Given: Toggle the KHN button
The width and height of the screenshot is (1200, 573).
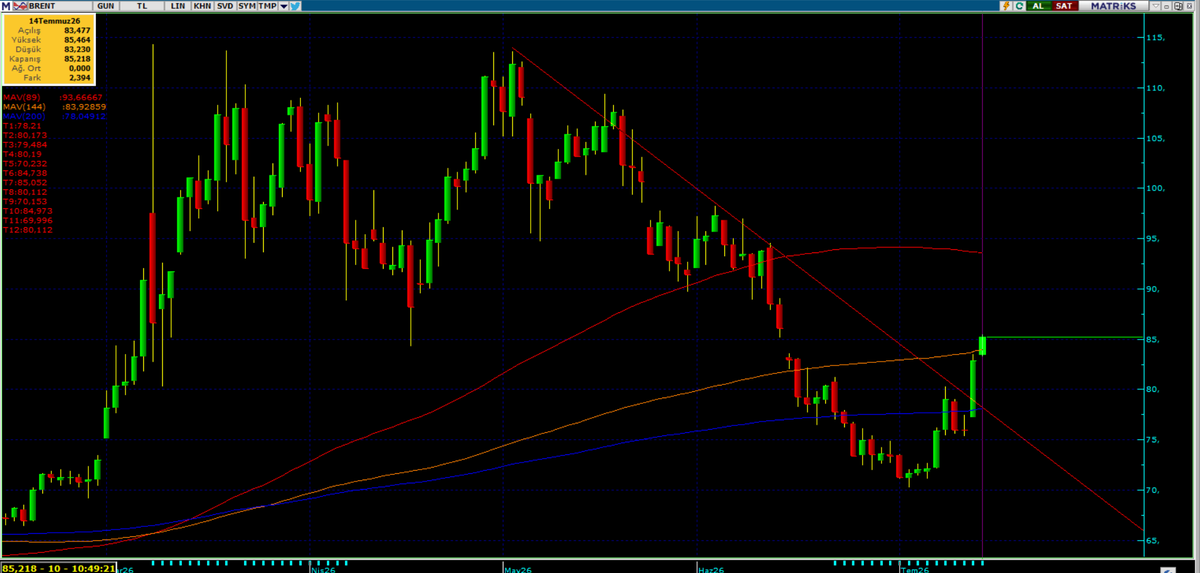Looking at the screenshot, I should coord(202,6).
